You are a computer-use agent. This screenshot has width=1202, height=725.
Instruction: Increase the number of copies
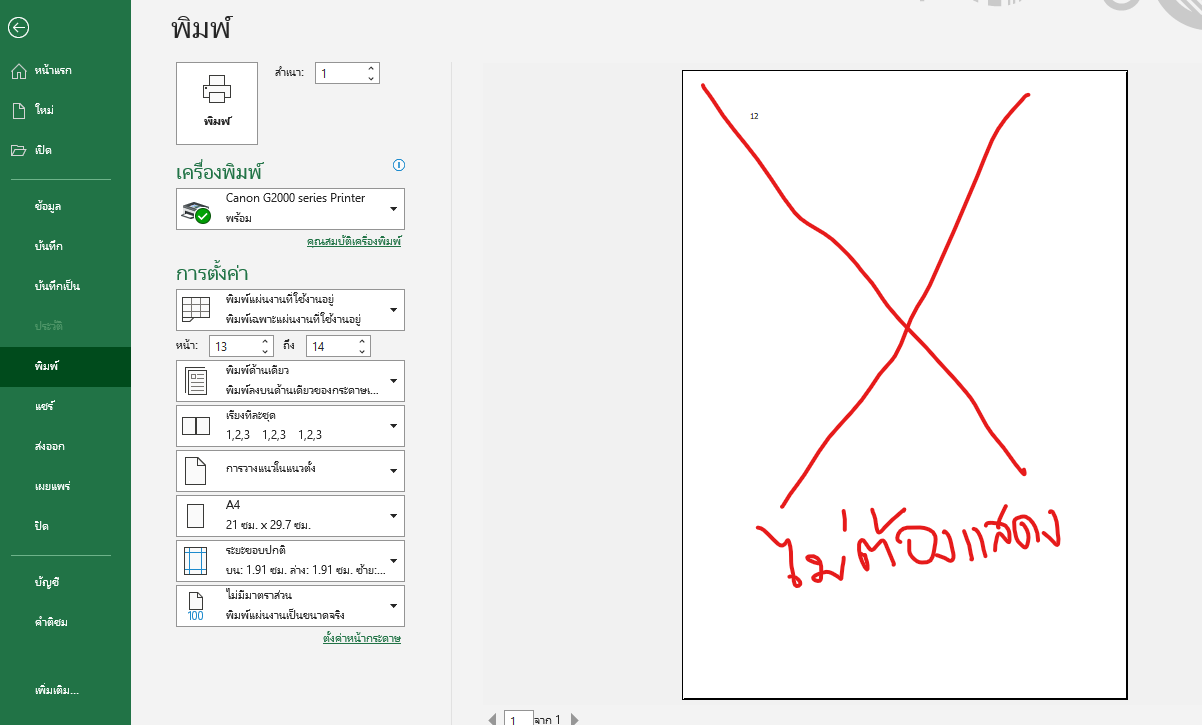tap(372, 68)
